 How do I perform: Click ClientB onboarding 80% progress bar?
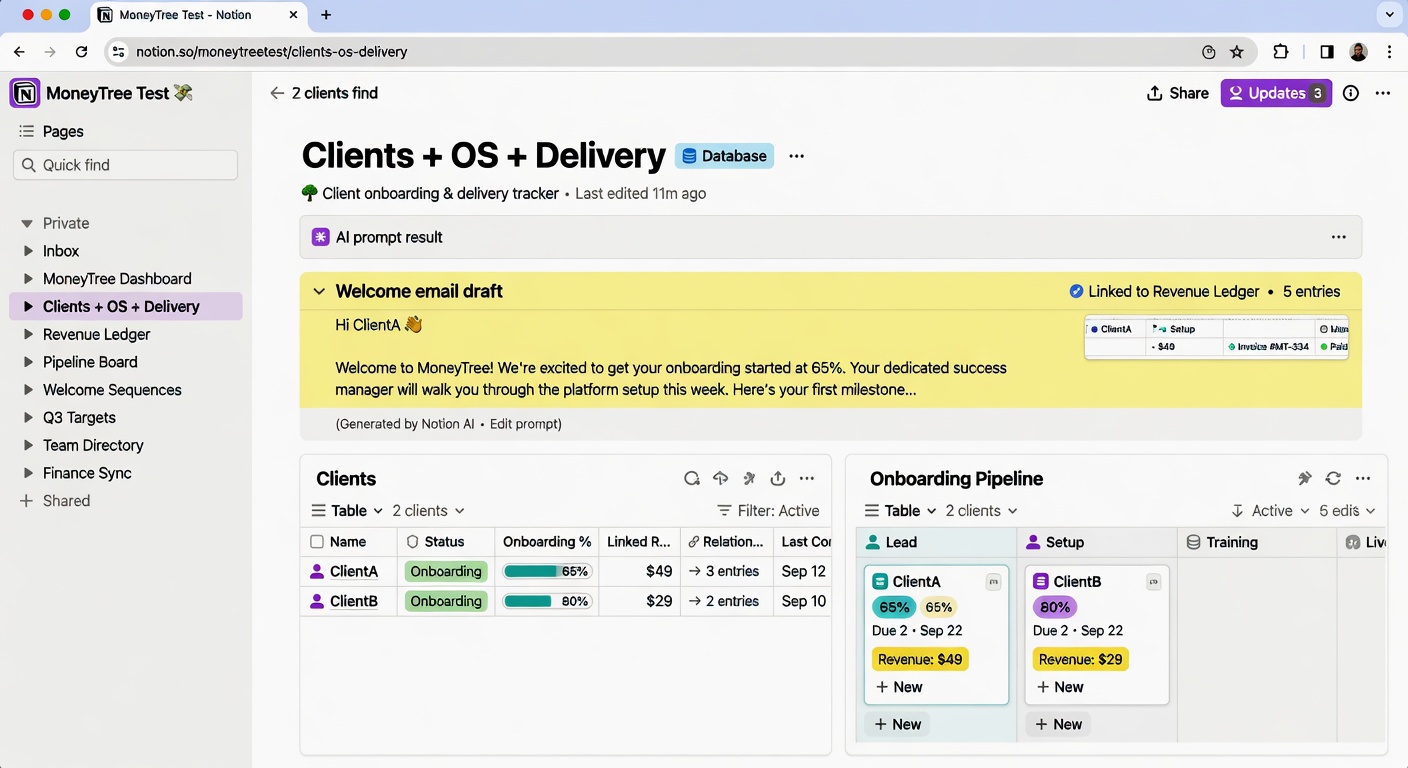(547, 601)
